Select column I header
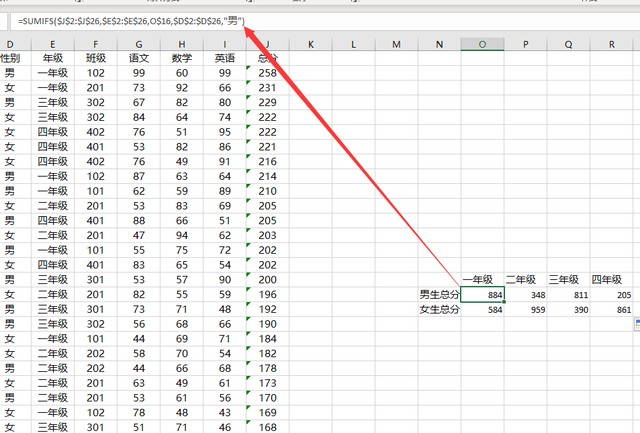The image size is (640, 433). (x=224, y=44)
